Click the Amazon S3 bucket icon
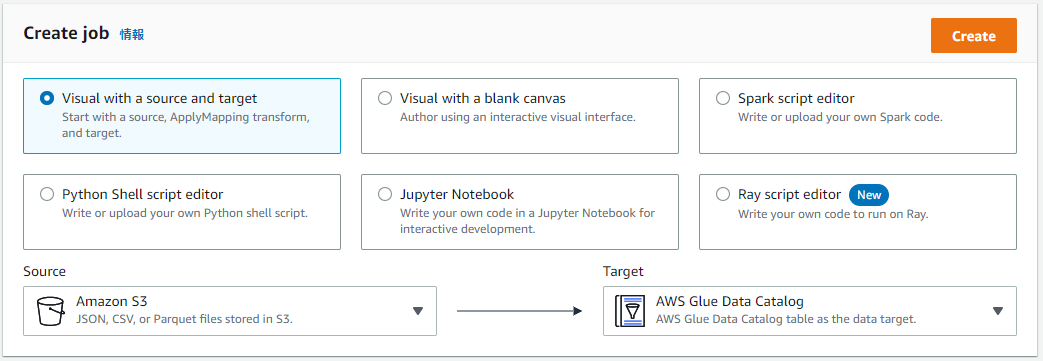1043x361 pixels. point(51,310)
